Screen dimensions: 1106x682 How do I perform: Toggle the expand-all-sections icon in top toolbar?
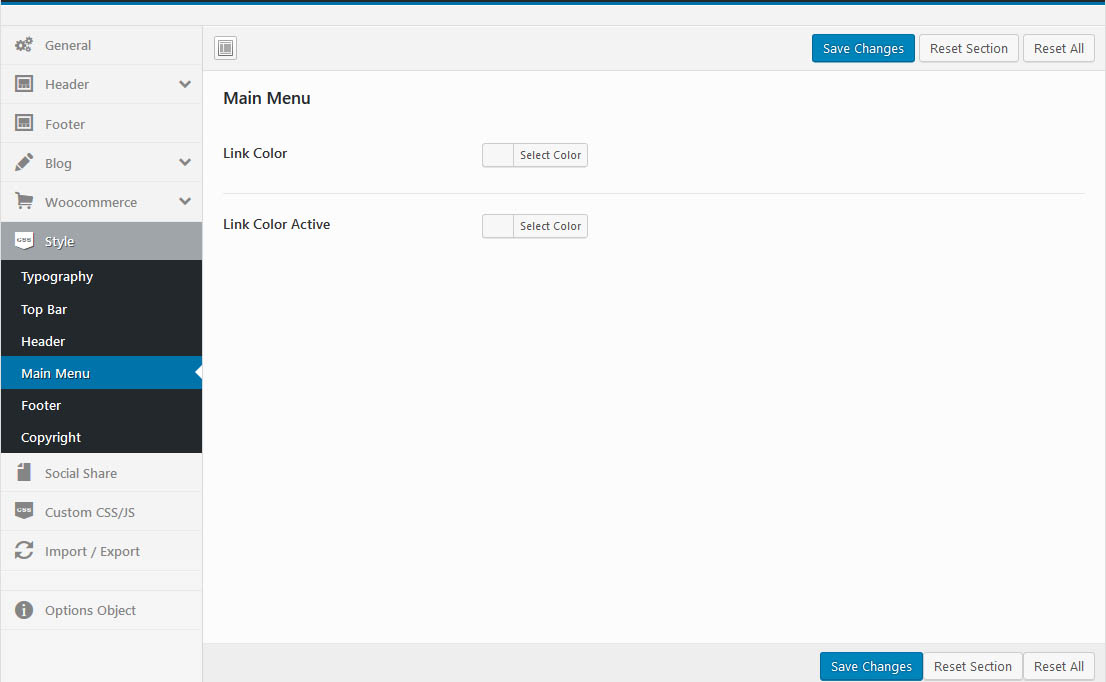[x=226, y=48]
